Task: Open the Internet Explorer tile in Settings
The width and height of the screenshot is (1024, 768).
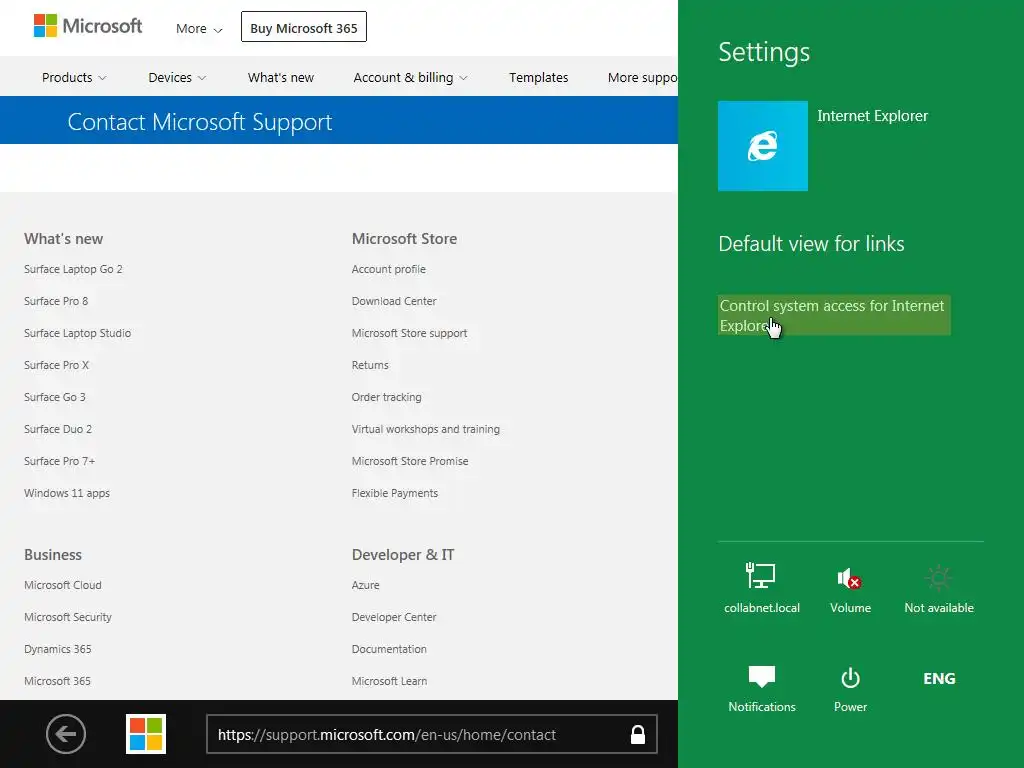Action: coord(762,146)
